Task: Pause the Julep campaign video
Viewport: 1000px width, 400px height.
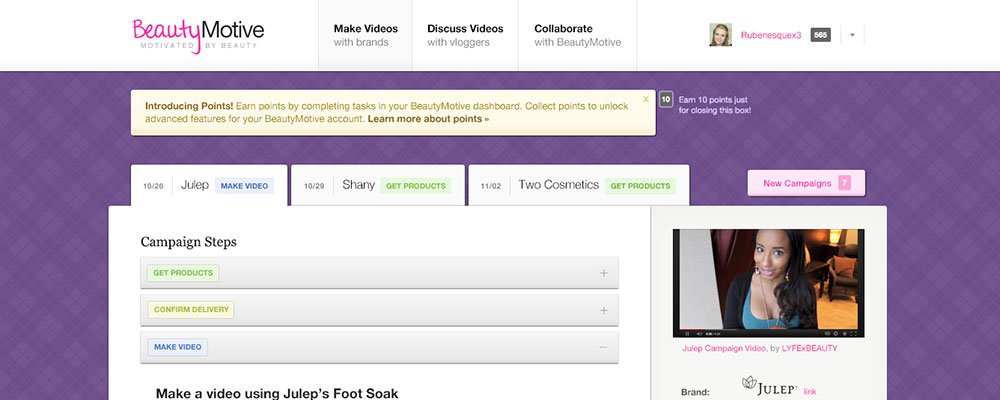Action: click(x=687, y=334)
